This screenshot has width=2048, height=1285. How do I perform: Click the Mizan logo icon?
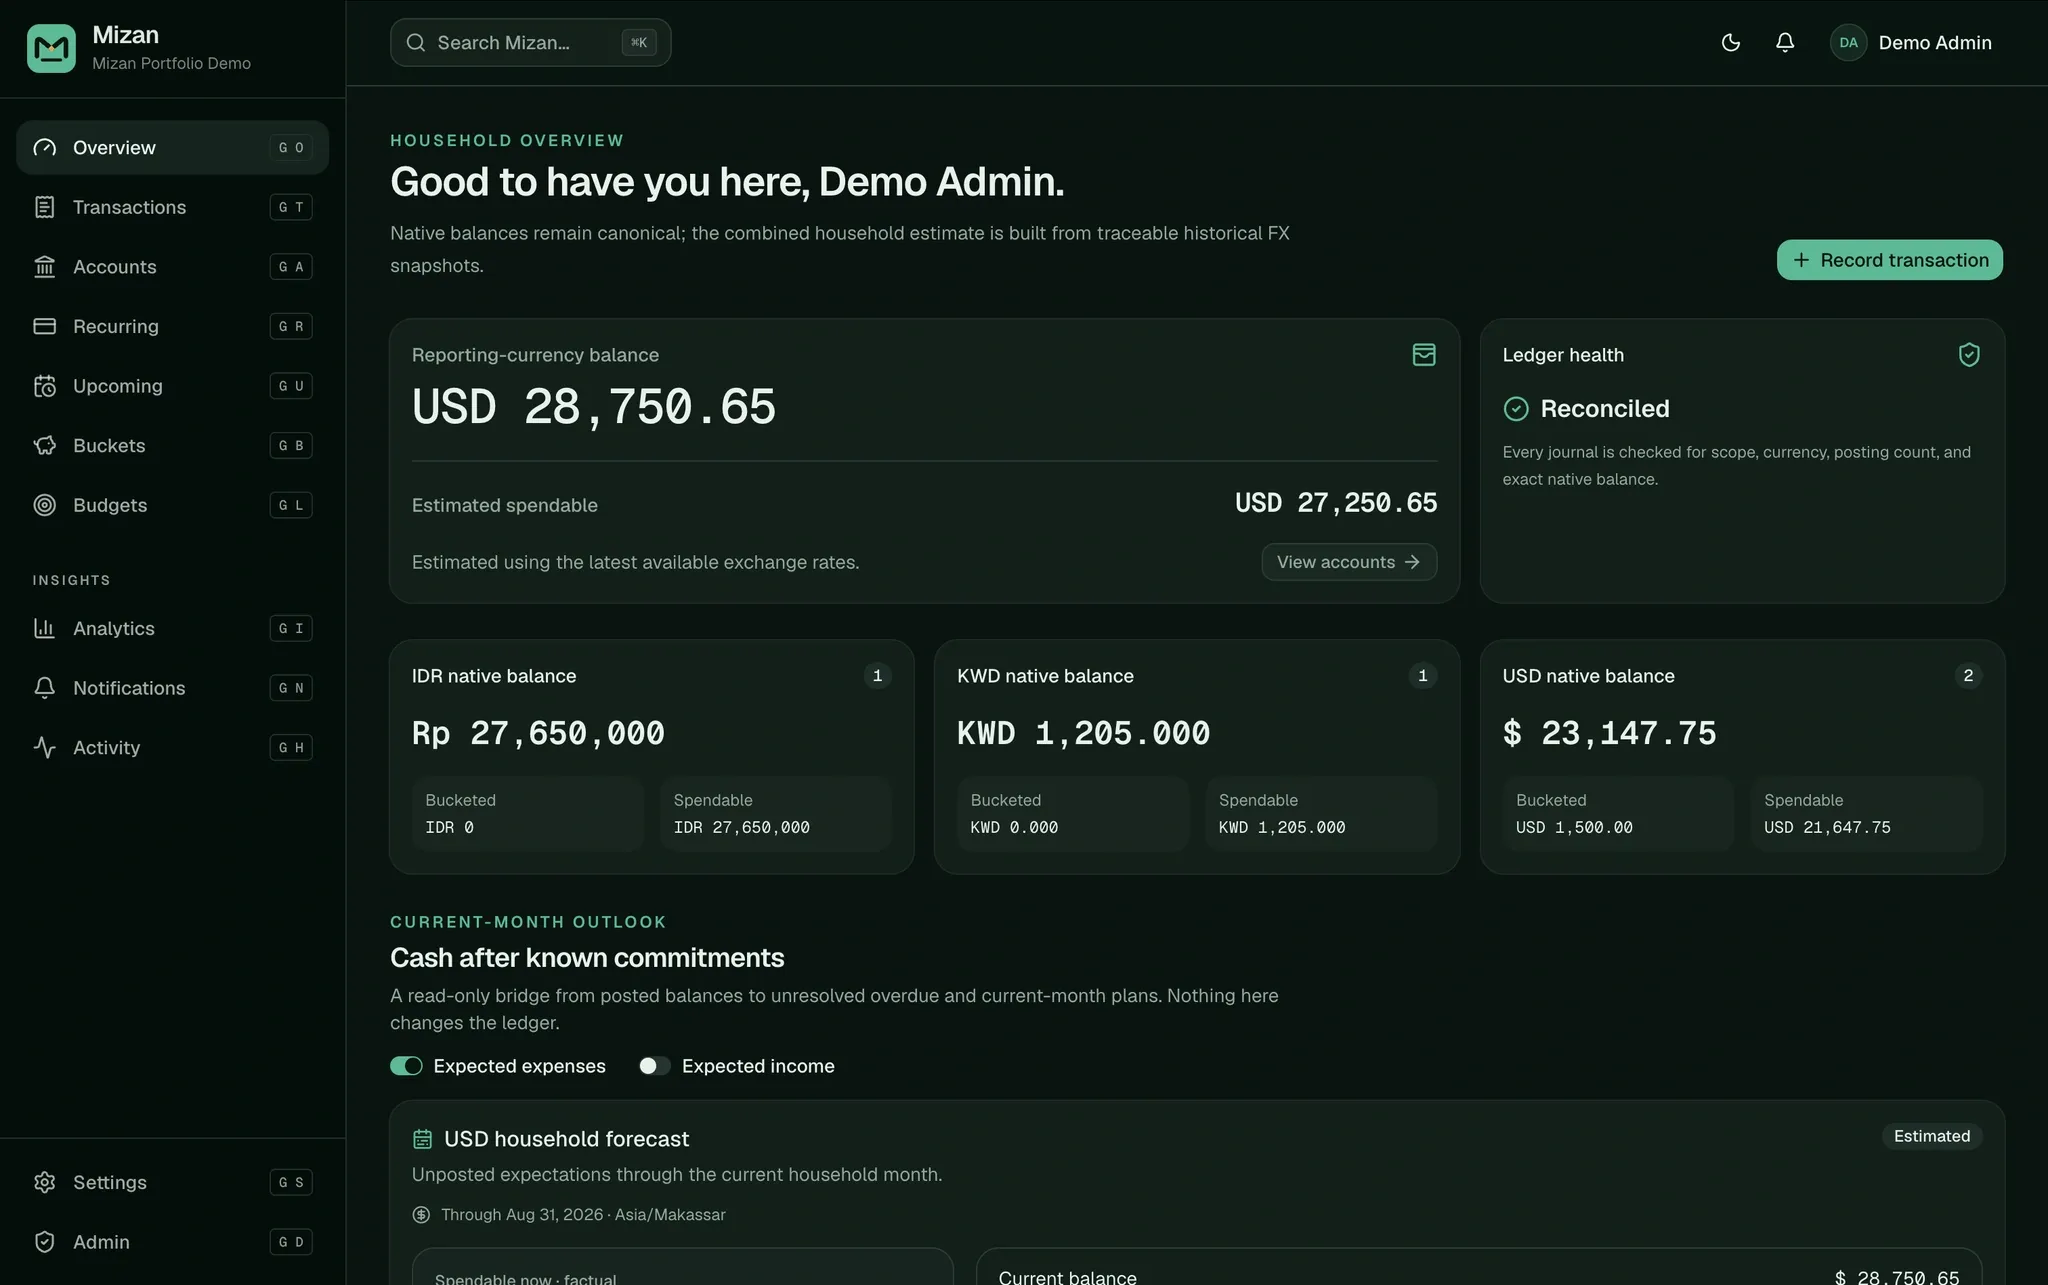pyautogui.click(x=51, y=48)
